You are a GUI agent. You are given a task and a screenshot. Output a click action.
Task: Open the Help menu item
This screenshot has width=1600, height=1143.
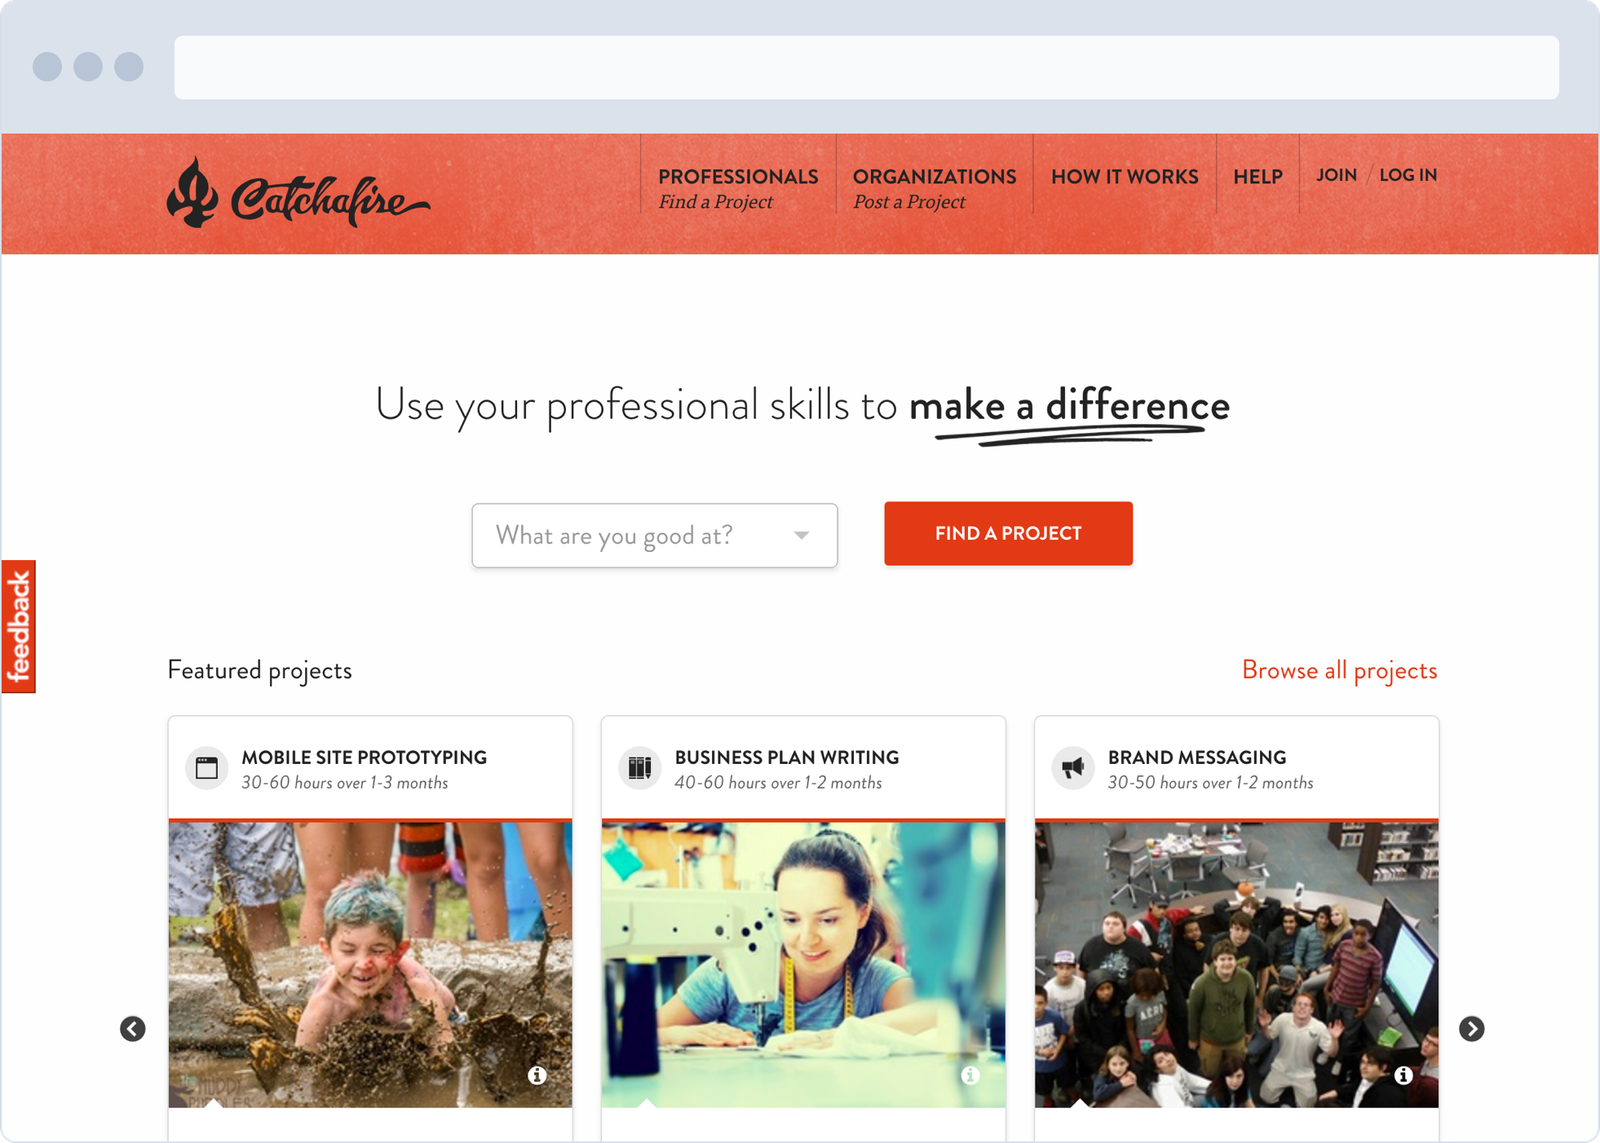tap(1258, 177)
